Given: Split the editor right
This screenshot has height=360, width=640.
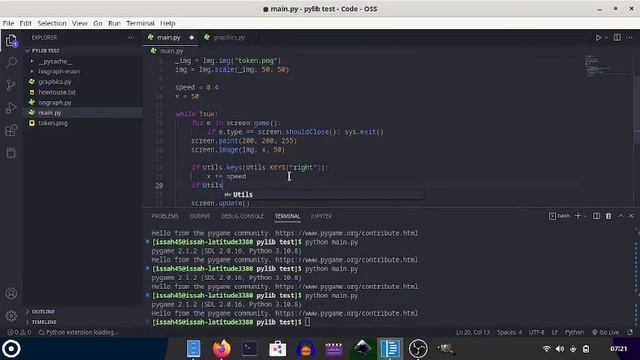Looking at the screenshot, I should click(617, 38).
